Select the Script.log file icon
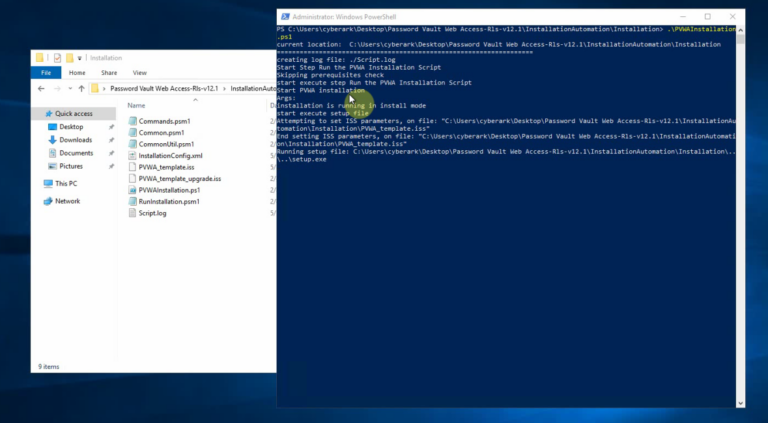 [132, 213]
